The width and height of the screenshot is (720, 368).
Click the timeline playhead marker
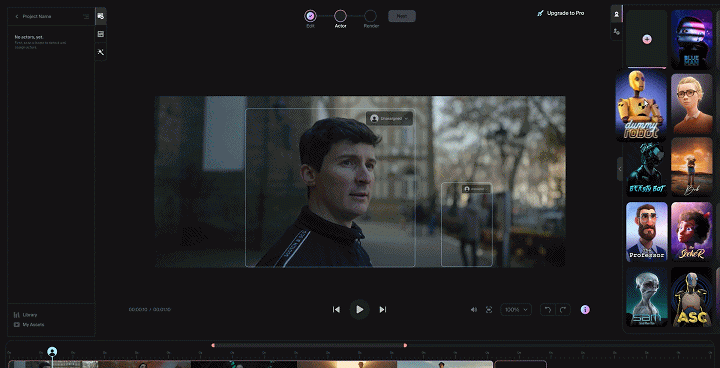52,352
